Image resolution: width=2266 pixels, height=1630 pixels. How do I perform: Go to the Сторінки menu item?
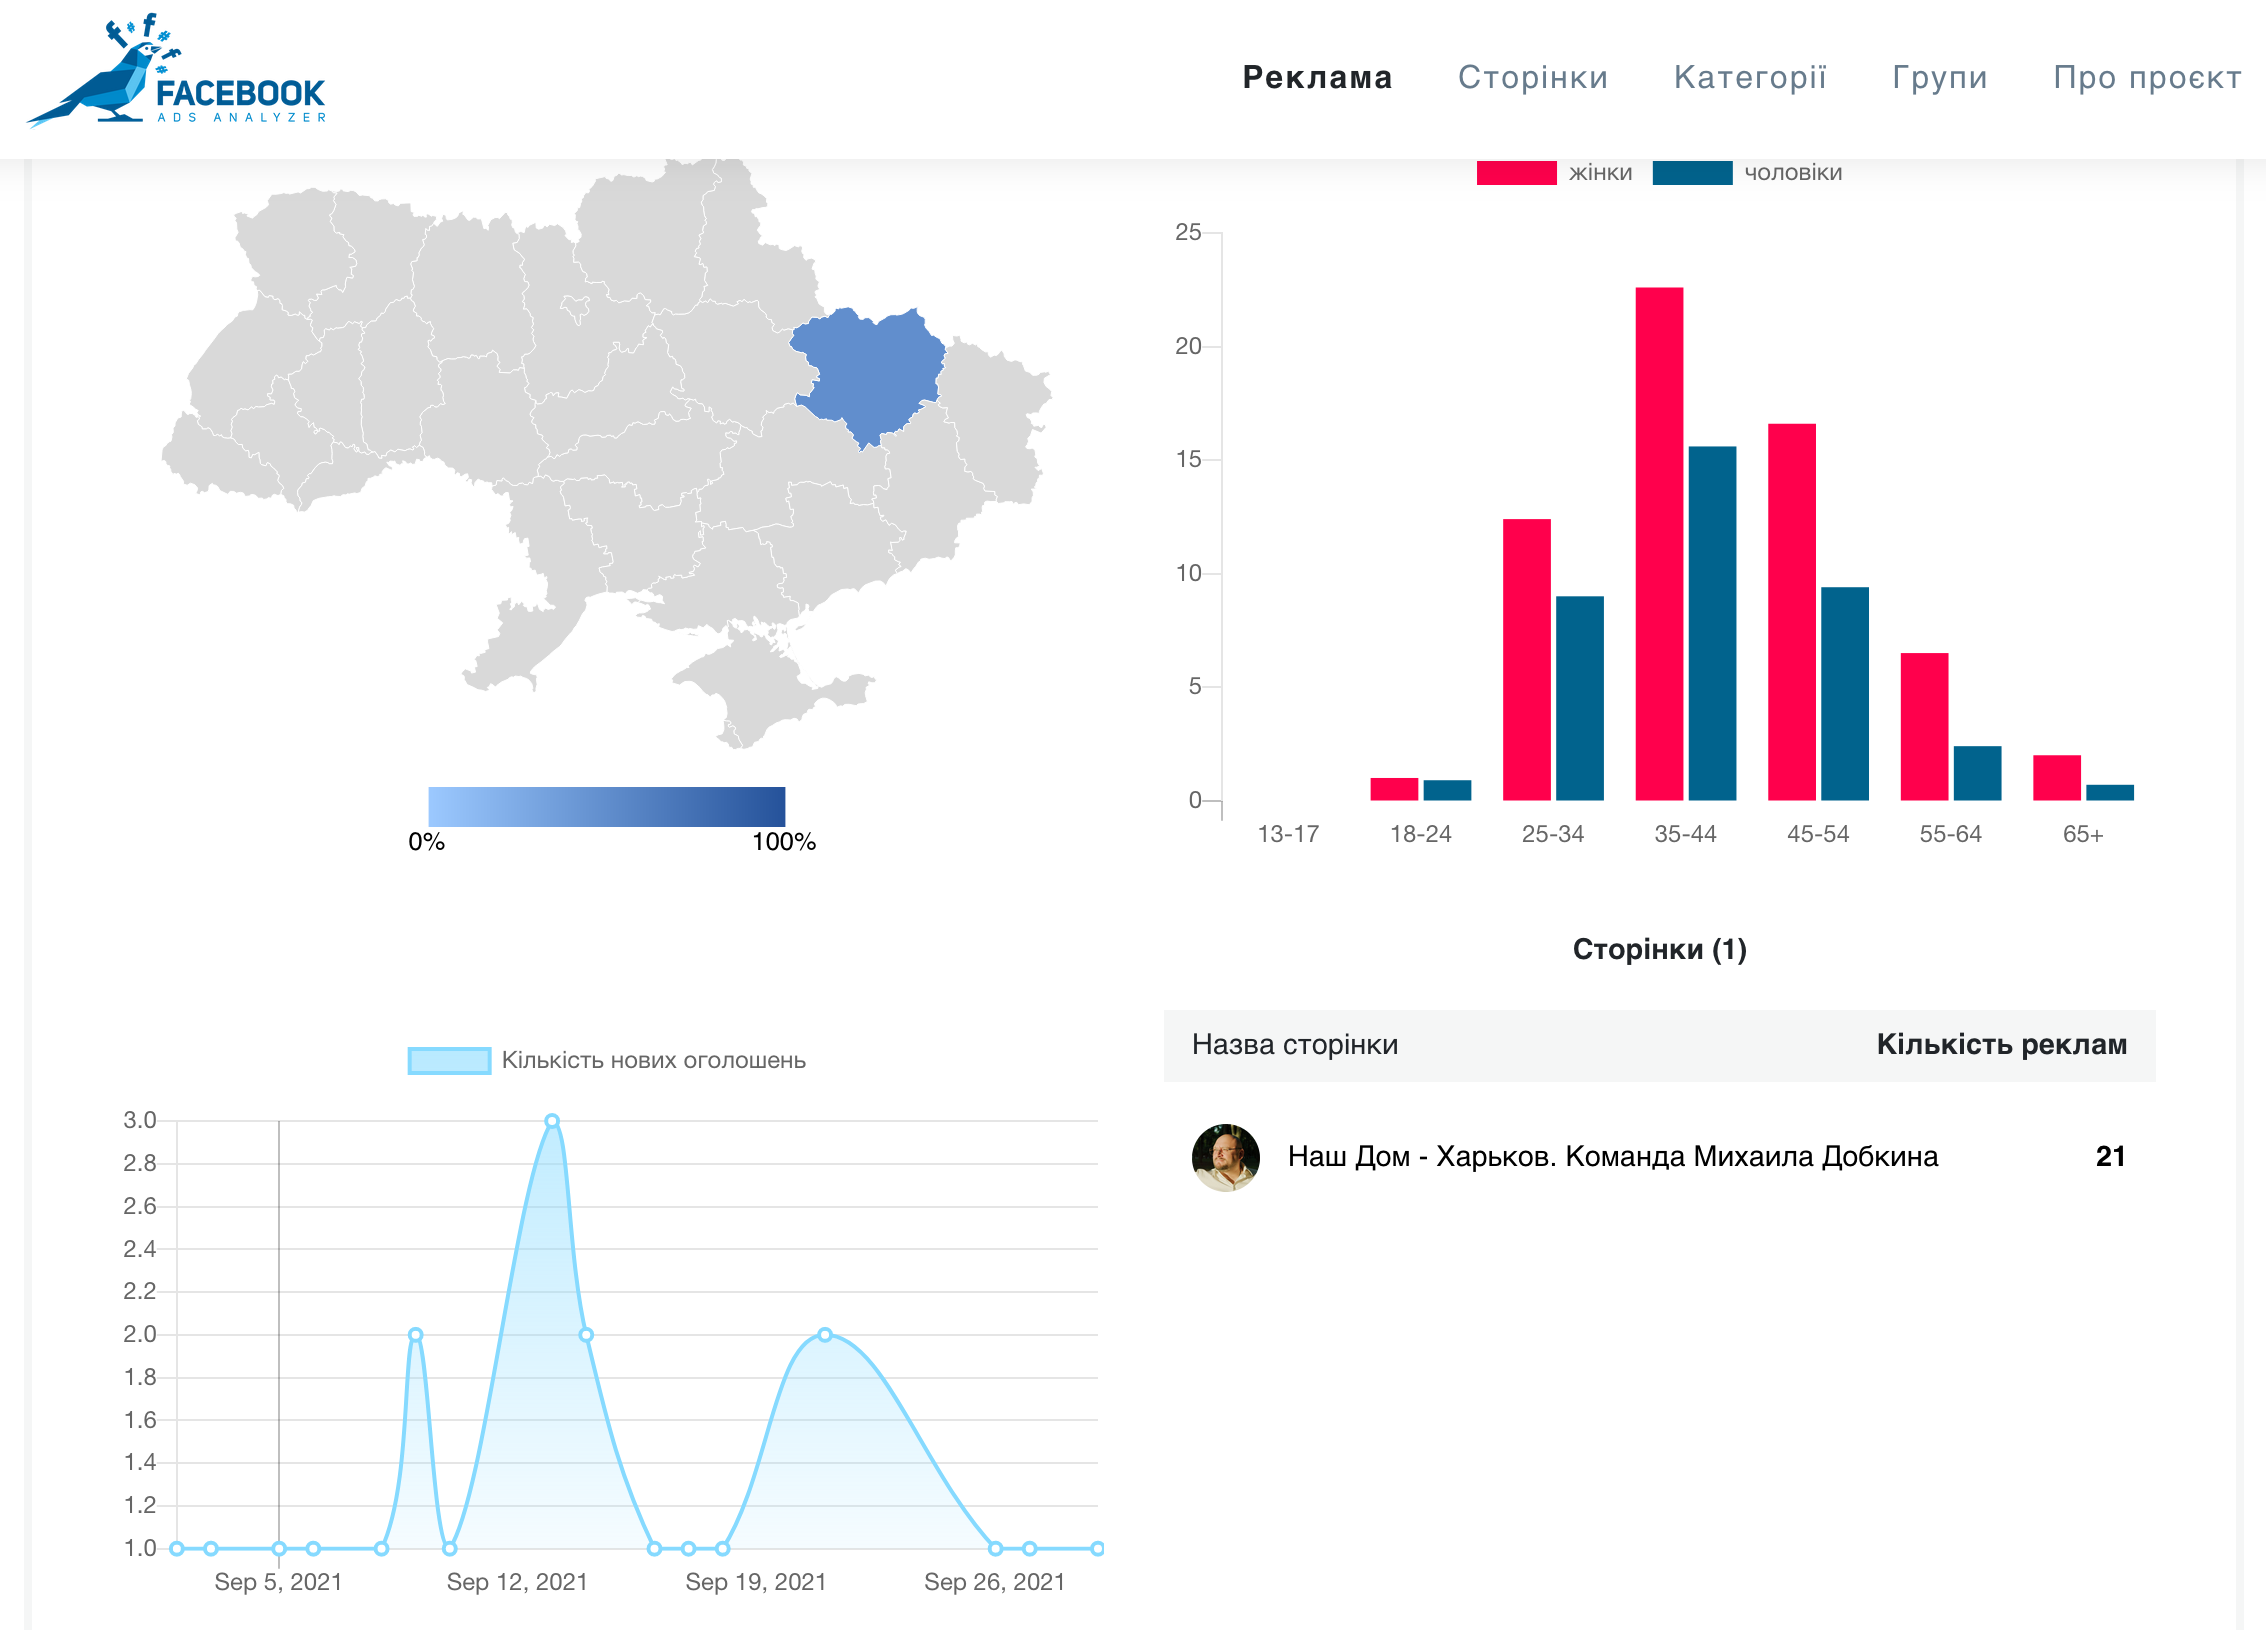(1532, 77)
